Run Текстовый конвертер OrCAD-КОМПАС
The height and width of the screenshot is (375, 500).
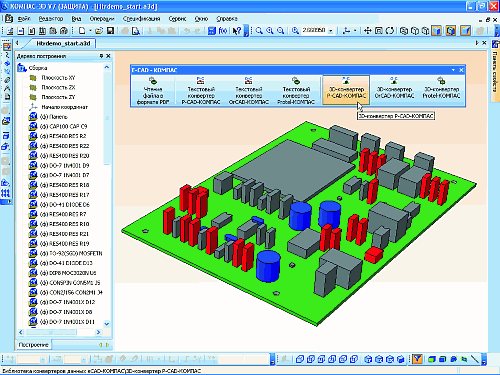(248, 91)
